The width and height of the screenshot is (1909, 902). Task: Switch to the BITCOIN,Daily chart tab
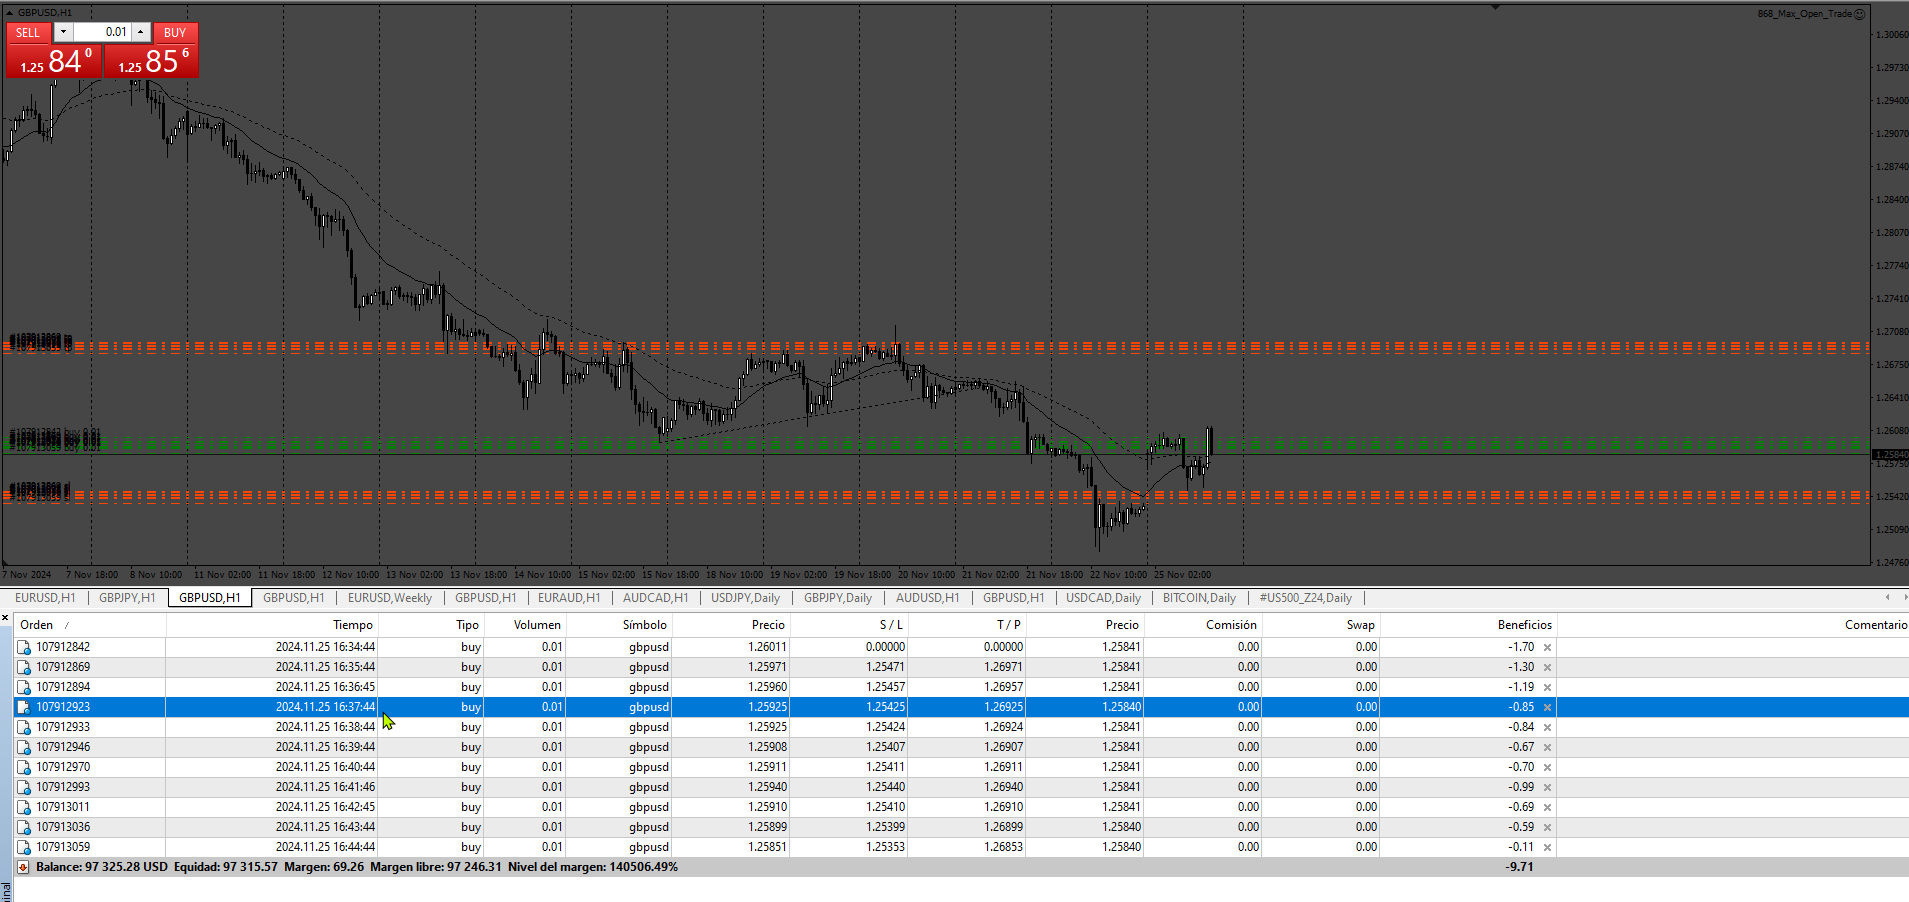click(x=1199, y=598)
